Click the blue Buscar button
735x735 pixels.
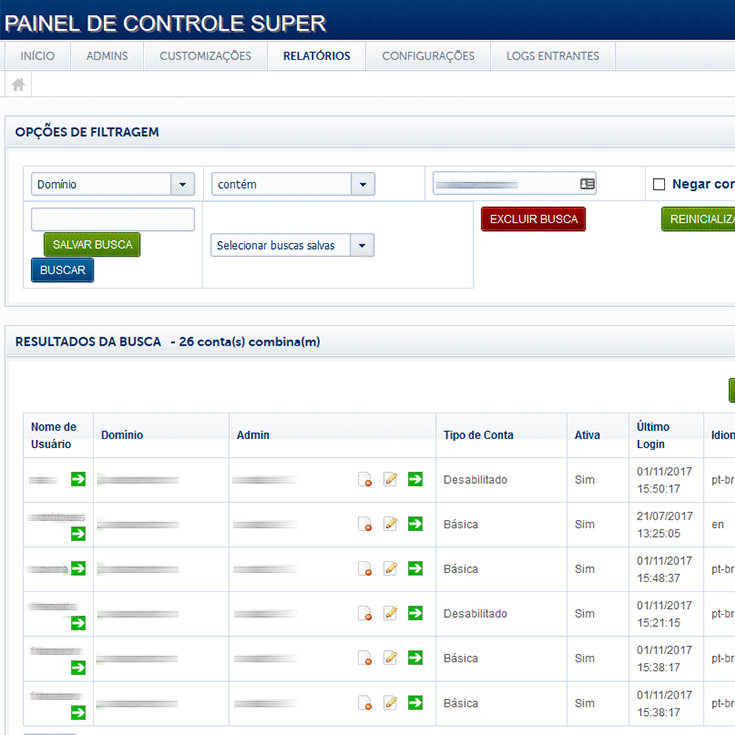62,270
